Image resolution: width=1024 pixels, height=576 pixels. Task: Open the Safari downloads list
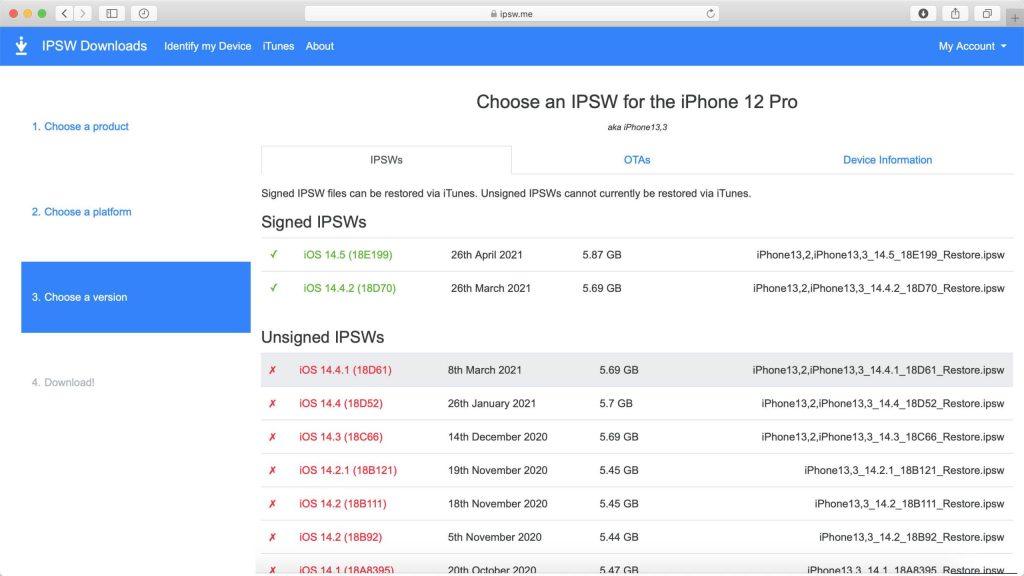(x=922, y=13)
